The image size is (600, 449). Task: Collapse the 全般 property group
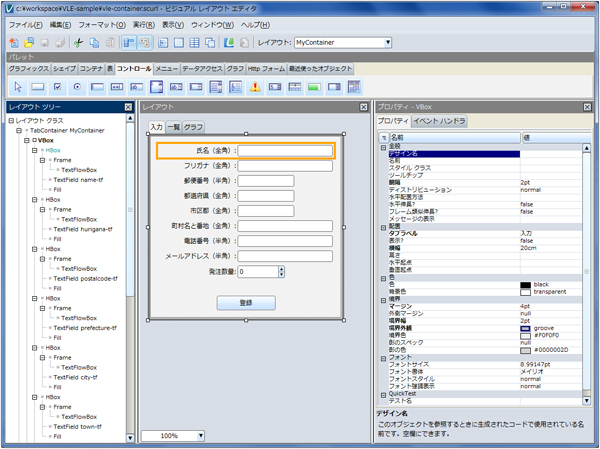click(x=383, y=147)
